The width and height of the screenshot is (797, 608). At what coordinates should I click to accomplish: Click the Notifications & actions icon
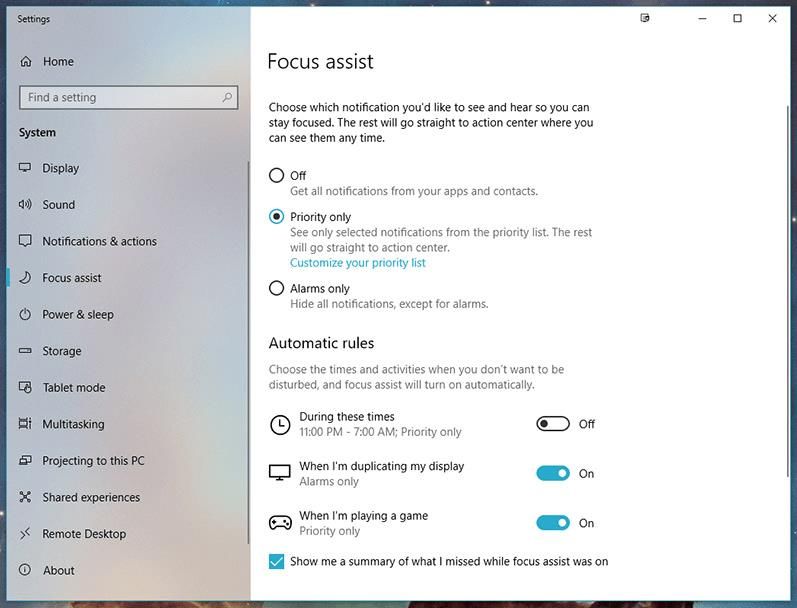point(25,240)
